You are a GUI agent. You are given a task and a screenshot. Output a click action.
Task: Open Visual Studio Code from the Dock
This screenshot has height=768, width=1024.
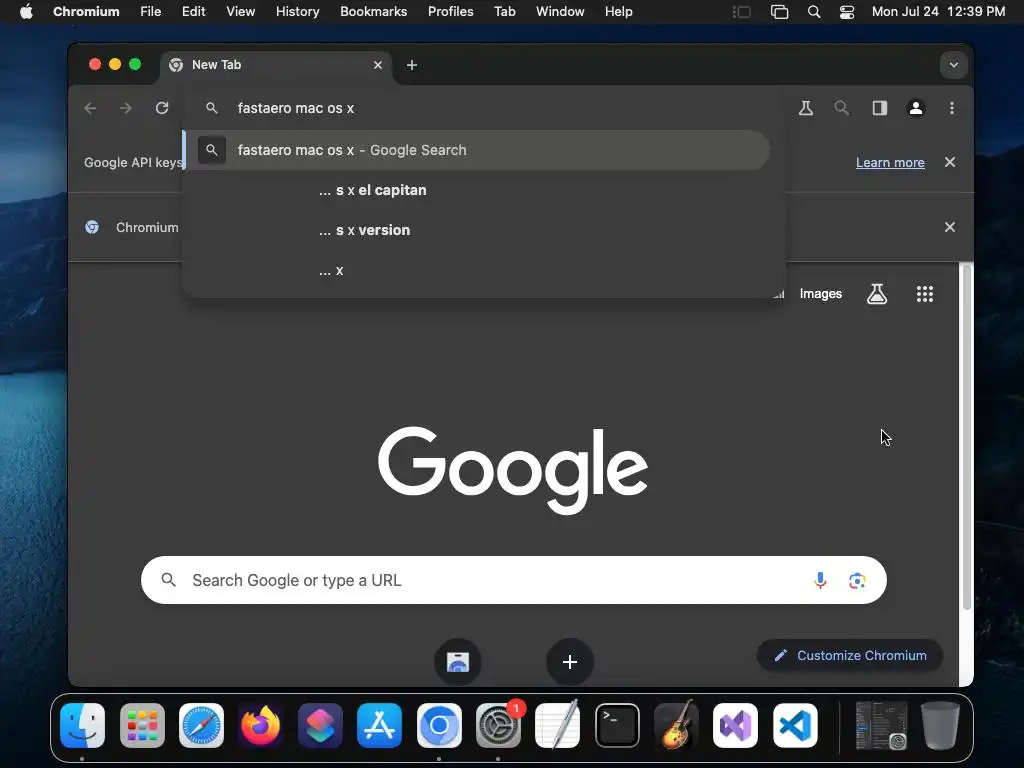tap(795, 726)
